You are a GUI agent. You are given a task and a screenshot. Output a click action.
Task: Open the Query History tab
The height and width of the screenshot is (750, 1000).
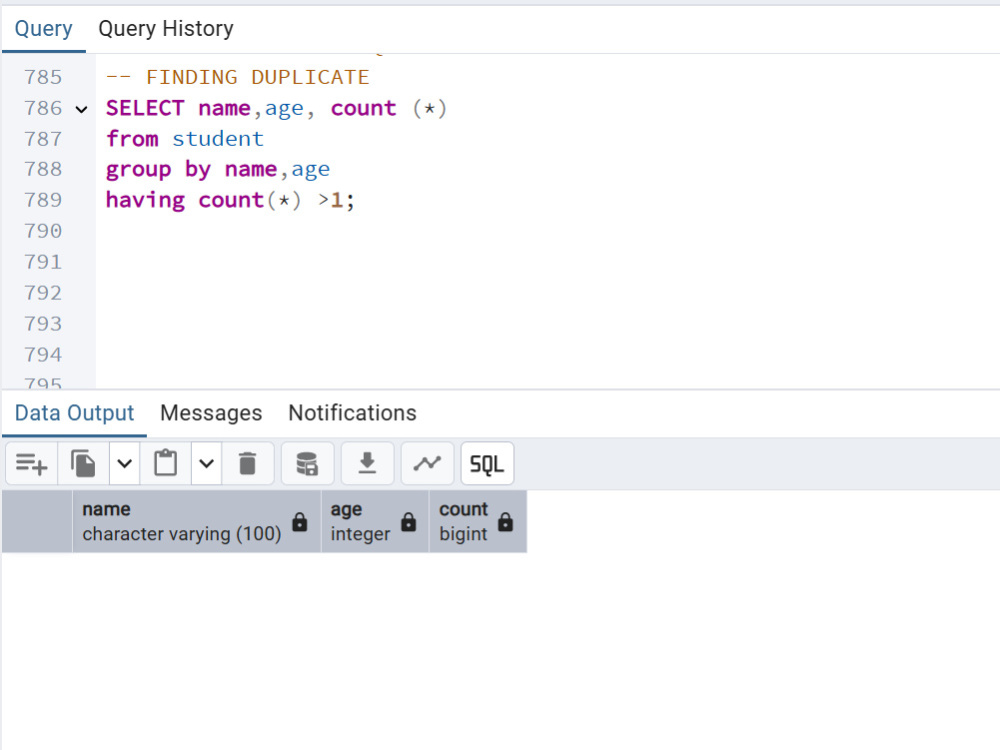(166, 29)
